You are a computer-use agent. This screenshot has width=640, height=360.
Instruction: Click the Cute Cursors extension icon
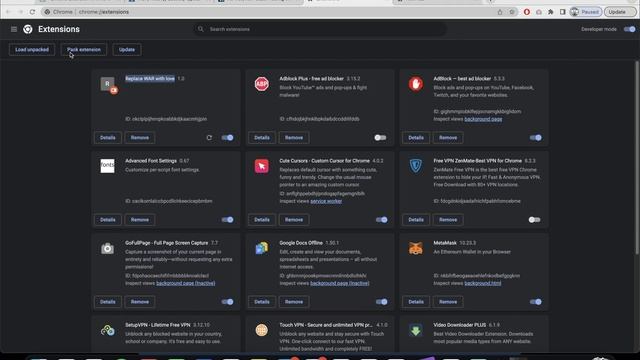[262, 166]
